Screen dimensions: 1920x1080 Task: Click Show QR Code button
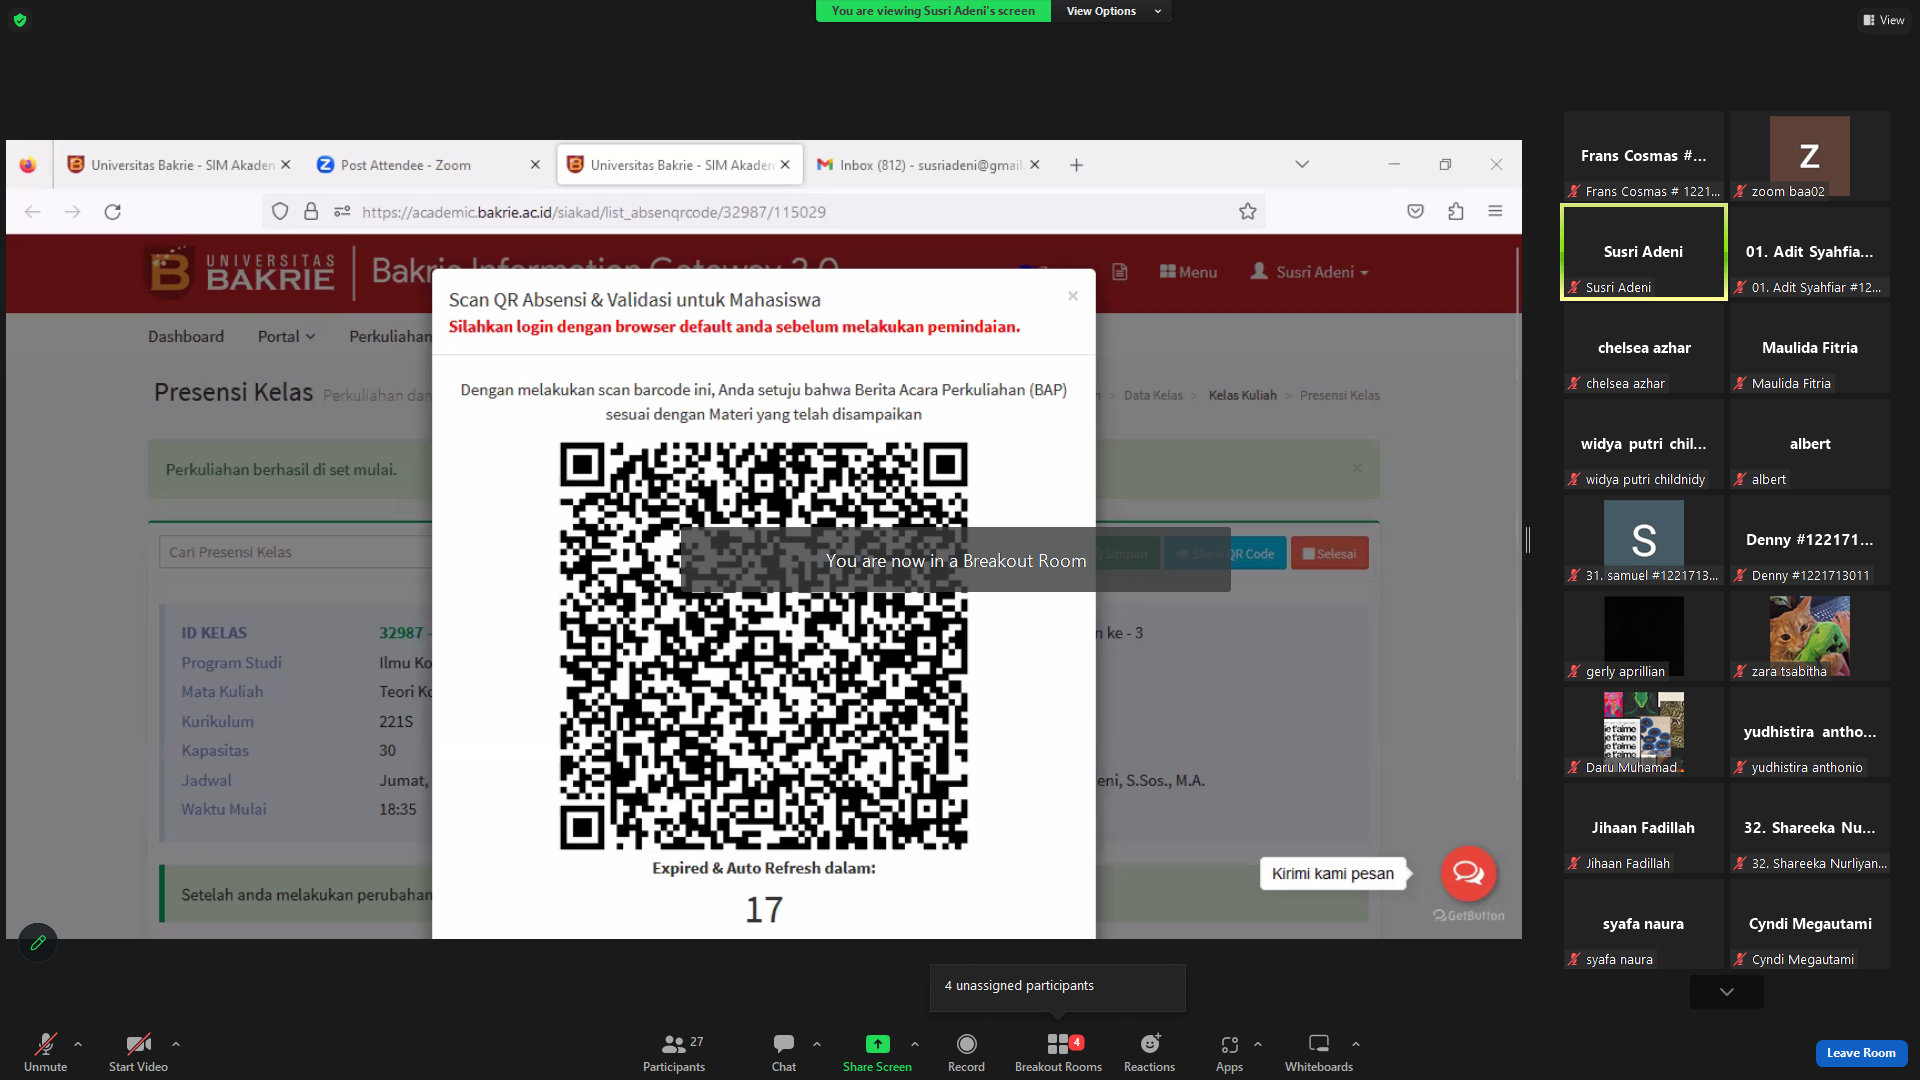(1225, 554)
